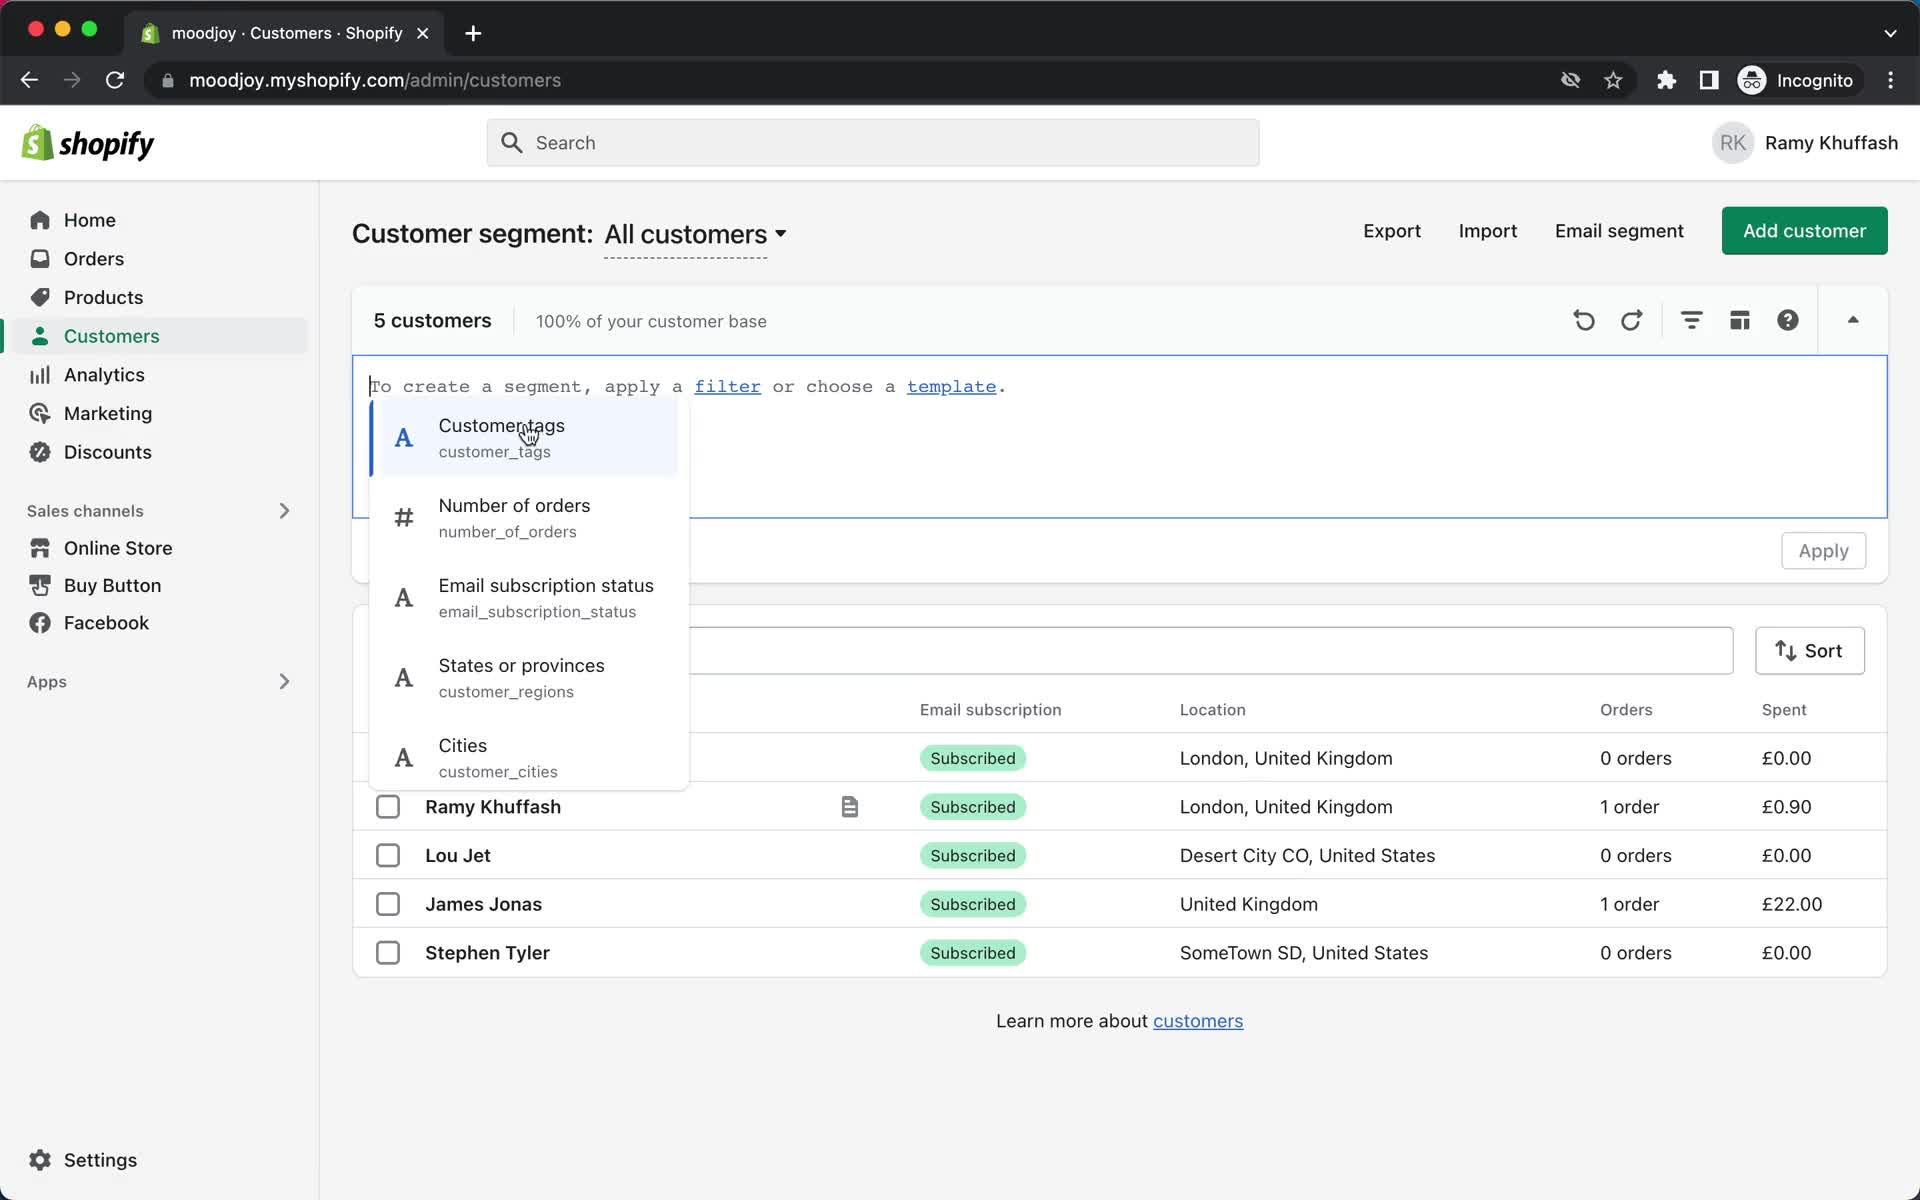Bookmark this page with the star
The width and height of the screenshot is (1920, 1200).
click(x=1612, y=80)
